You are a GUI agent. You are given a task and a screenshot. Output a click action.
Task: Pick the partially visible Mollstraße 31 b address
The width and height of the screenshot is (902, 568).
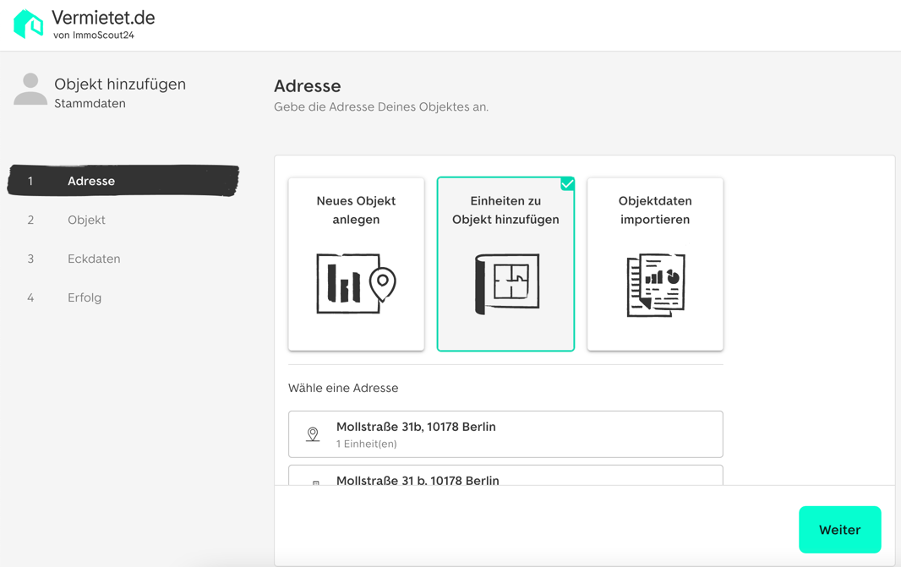(x=506, y=476)
